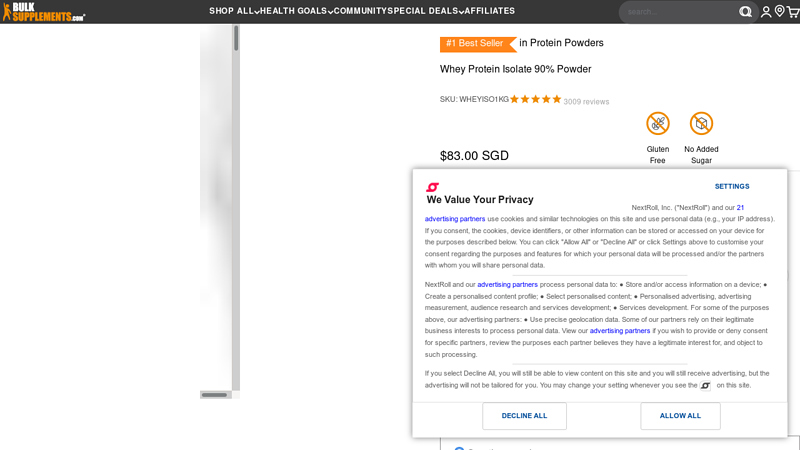Click the search magnifier icon
Viewport: 800px width, 450px height.
point(745,12)
